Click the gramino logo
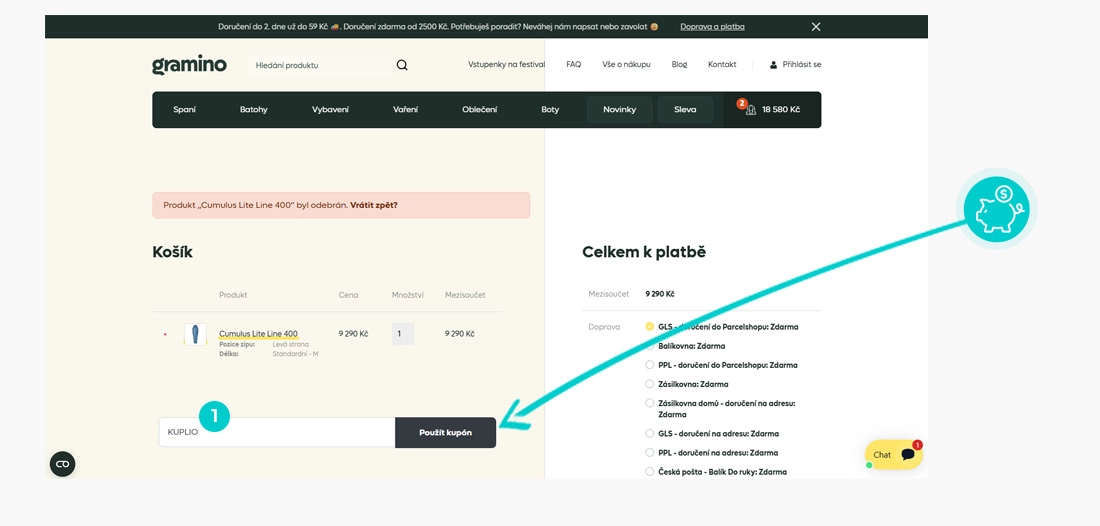This screenshot has width=1100, height=526. [x=189, y=65]
